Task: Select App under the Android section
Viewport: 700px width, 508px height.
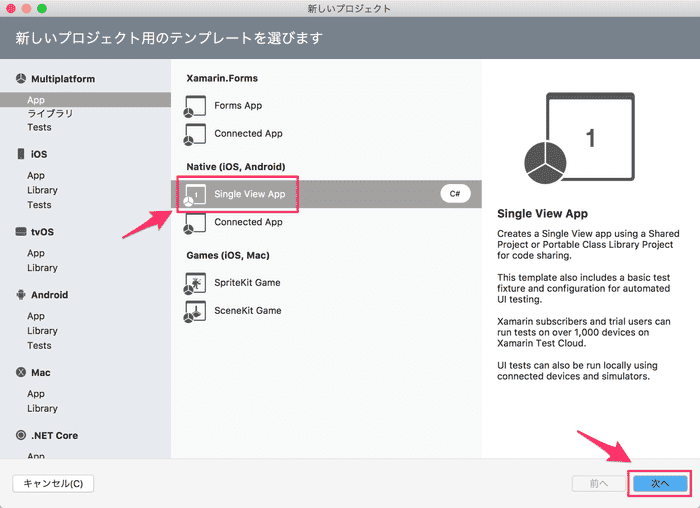Action: [36, 316]
